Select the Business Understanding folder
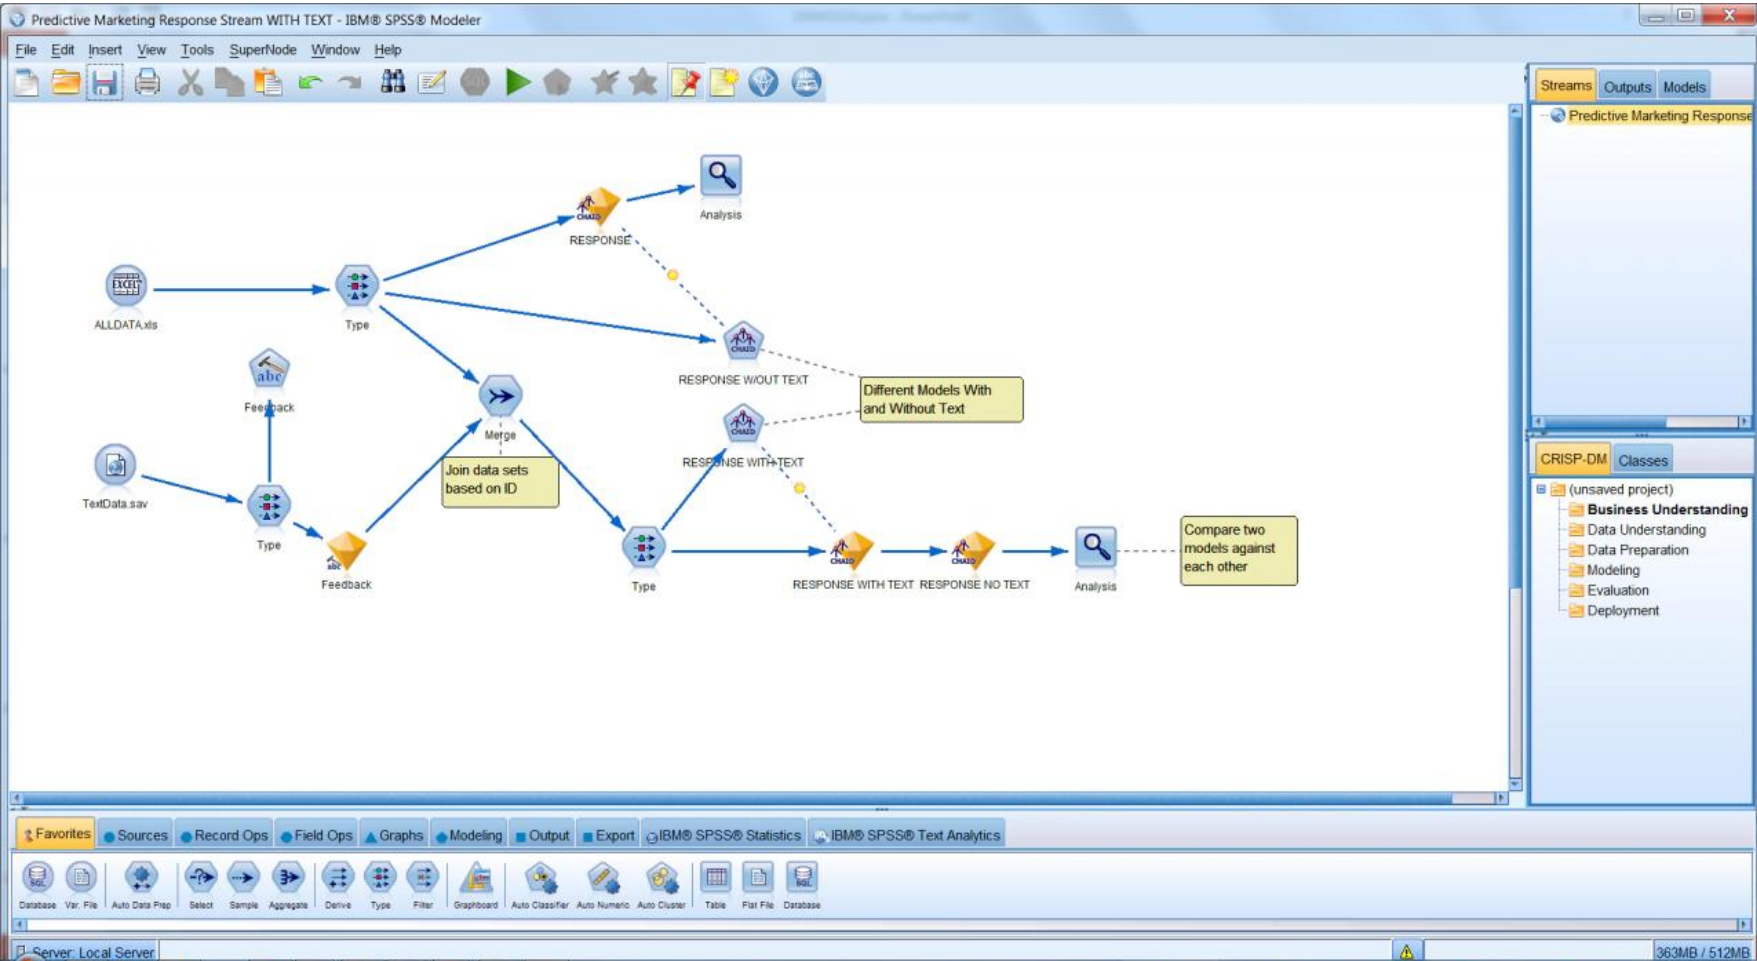This screenshot has height=961, width=1757. click(x=1658, y=509)
